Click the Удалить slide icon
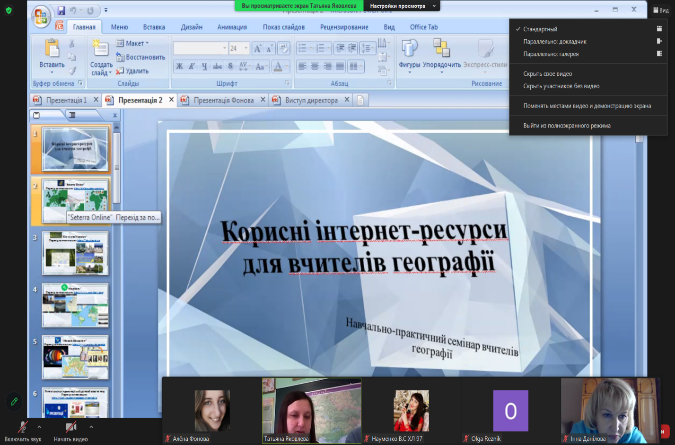The image size is (675, 445). click(131, 71)
